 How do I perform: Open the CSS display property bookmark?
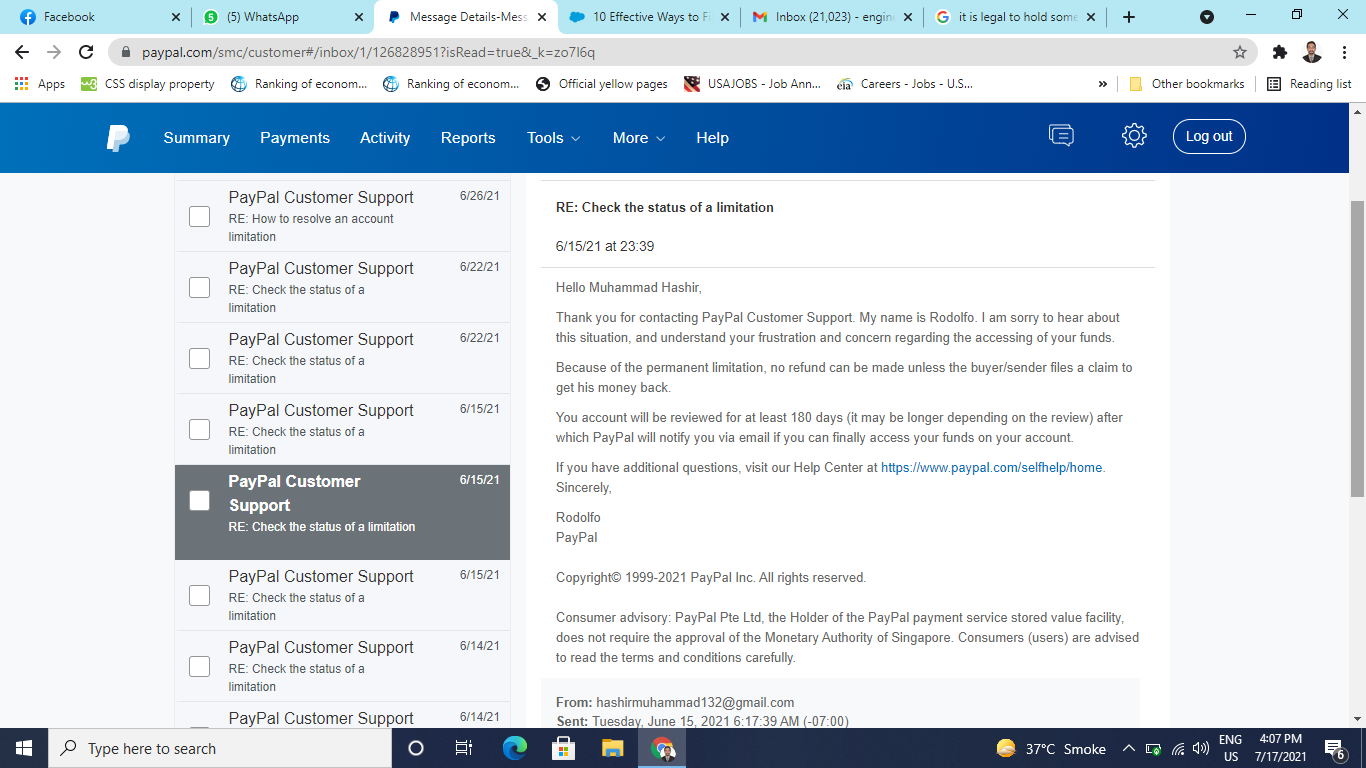[x=148, y=84]
